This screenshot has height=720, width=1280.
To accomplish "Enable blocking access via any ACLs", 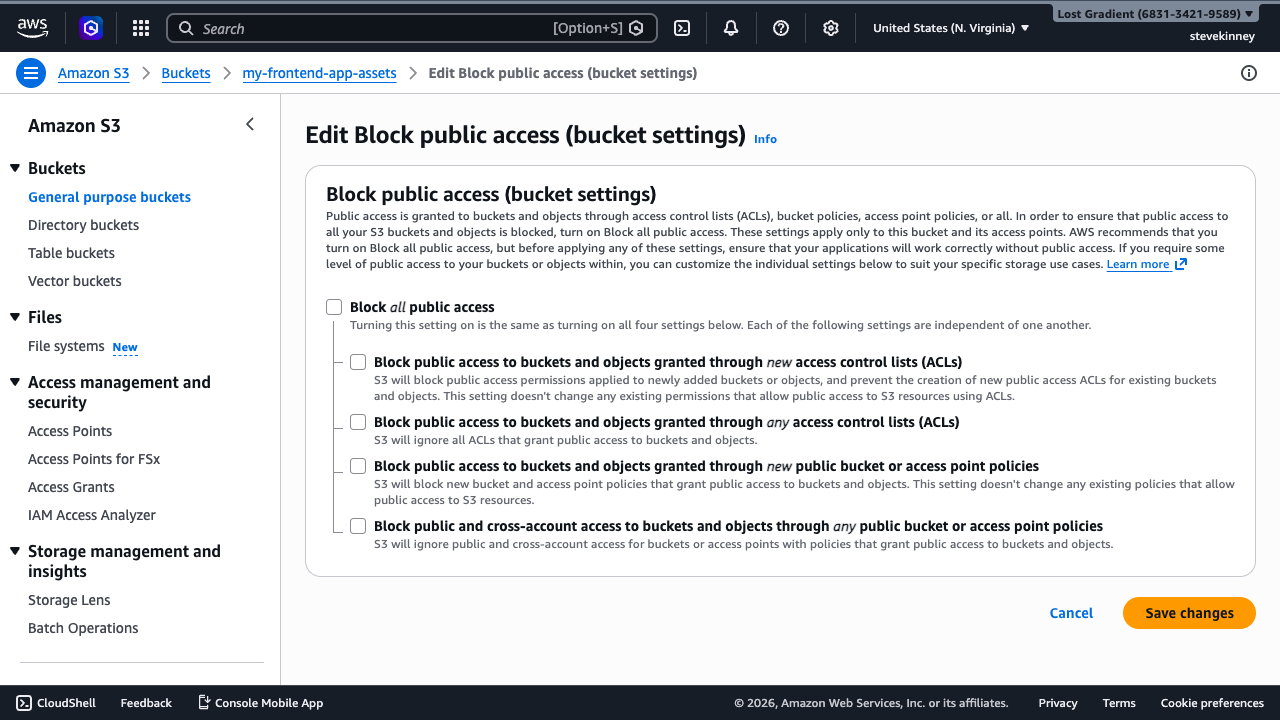I will click(x=358, y=422).
